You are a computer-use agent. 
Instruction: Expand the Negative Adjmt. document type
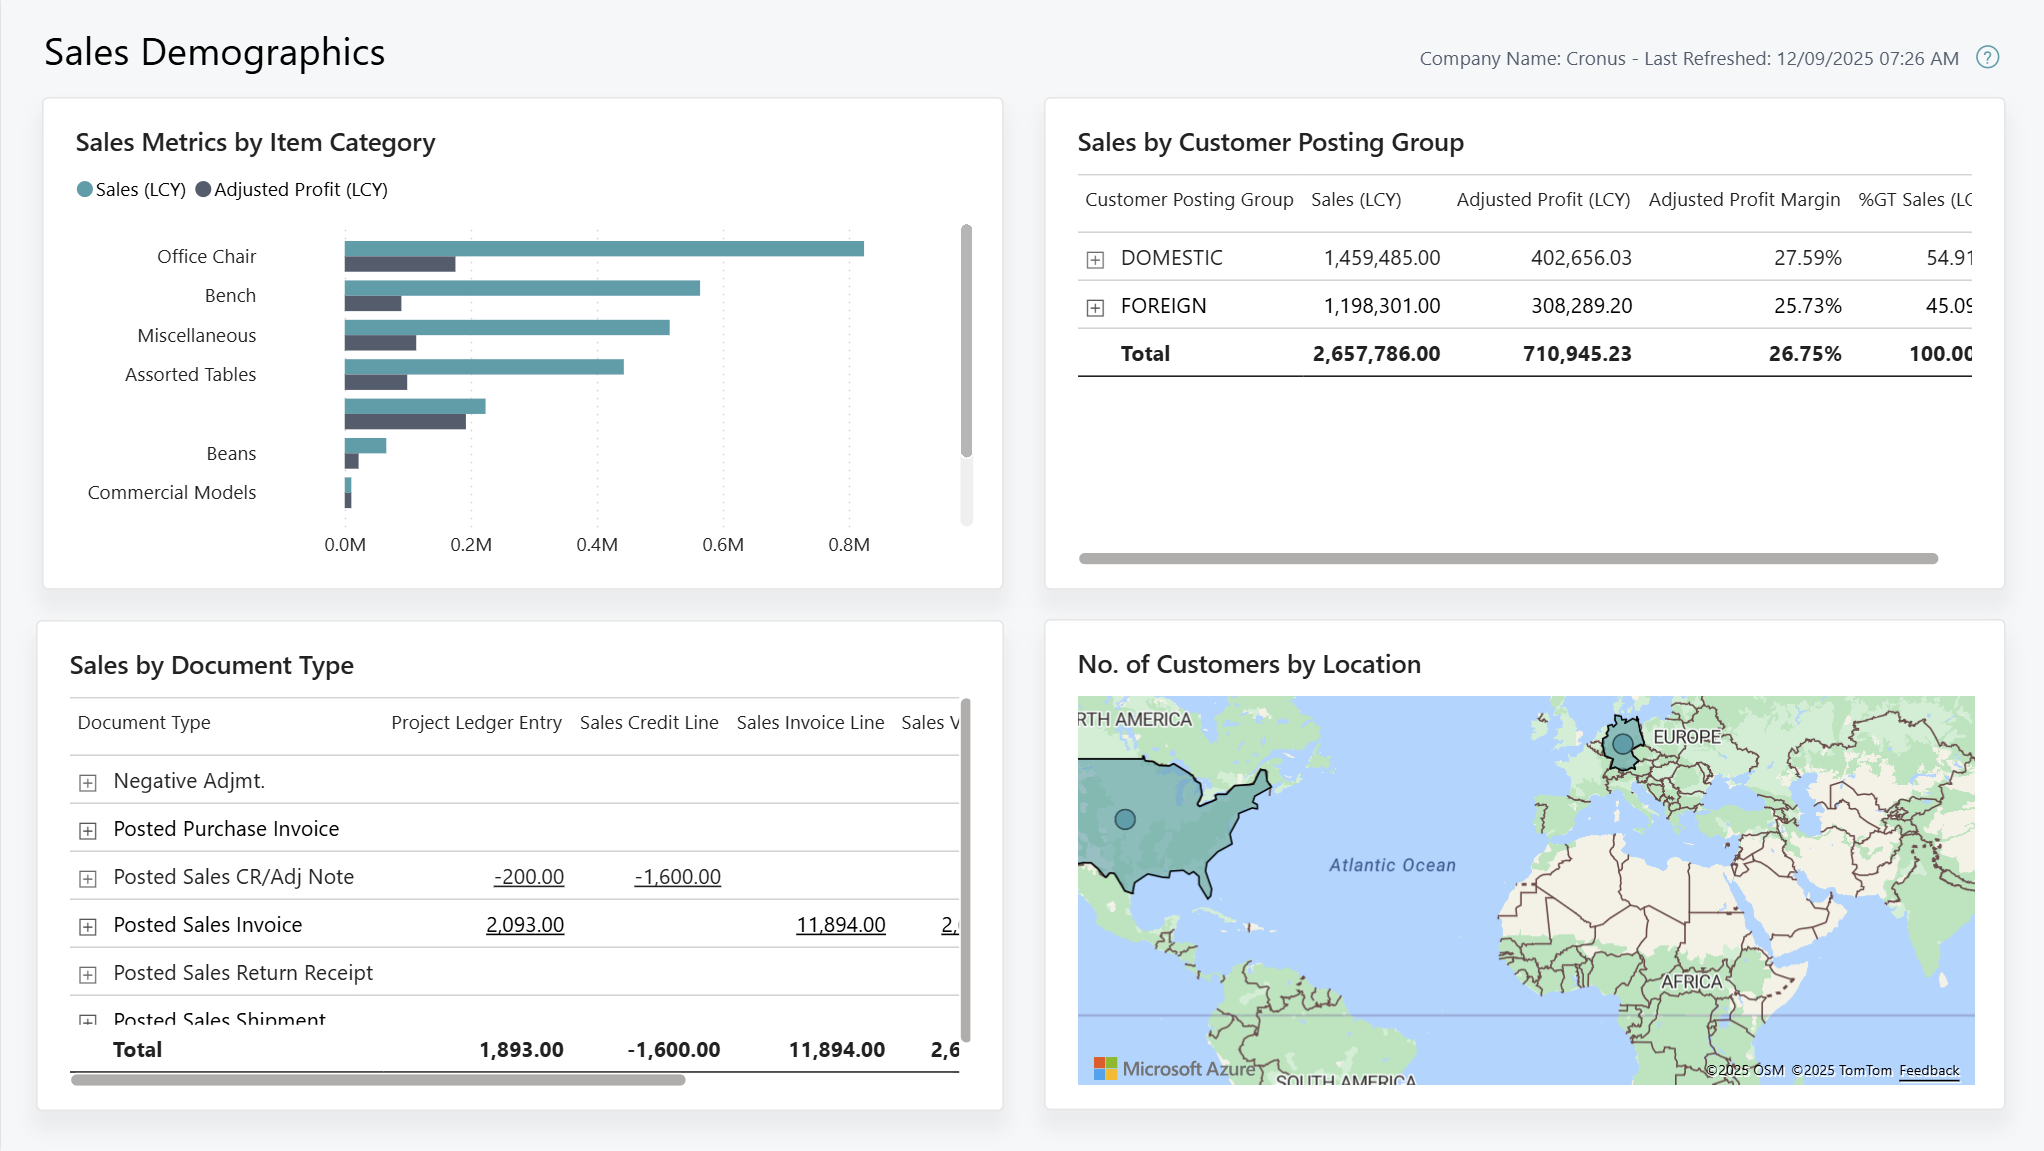point(87,782)
